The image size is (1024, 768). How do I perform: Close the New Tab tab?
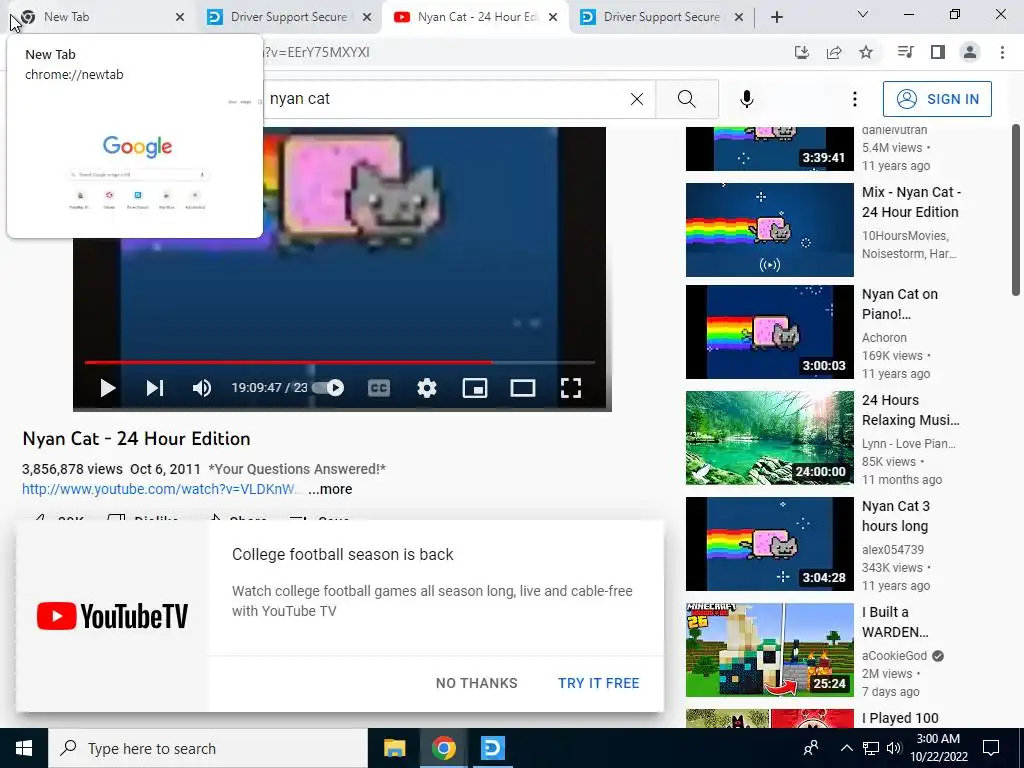(x=180, y=17)
